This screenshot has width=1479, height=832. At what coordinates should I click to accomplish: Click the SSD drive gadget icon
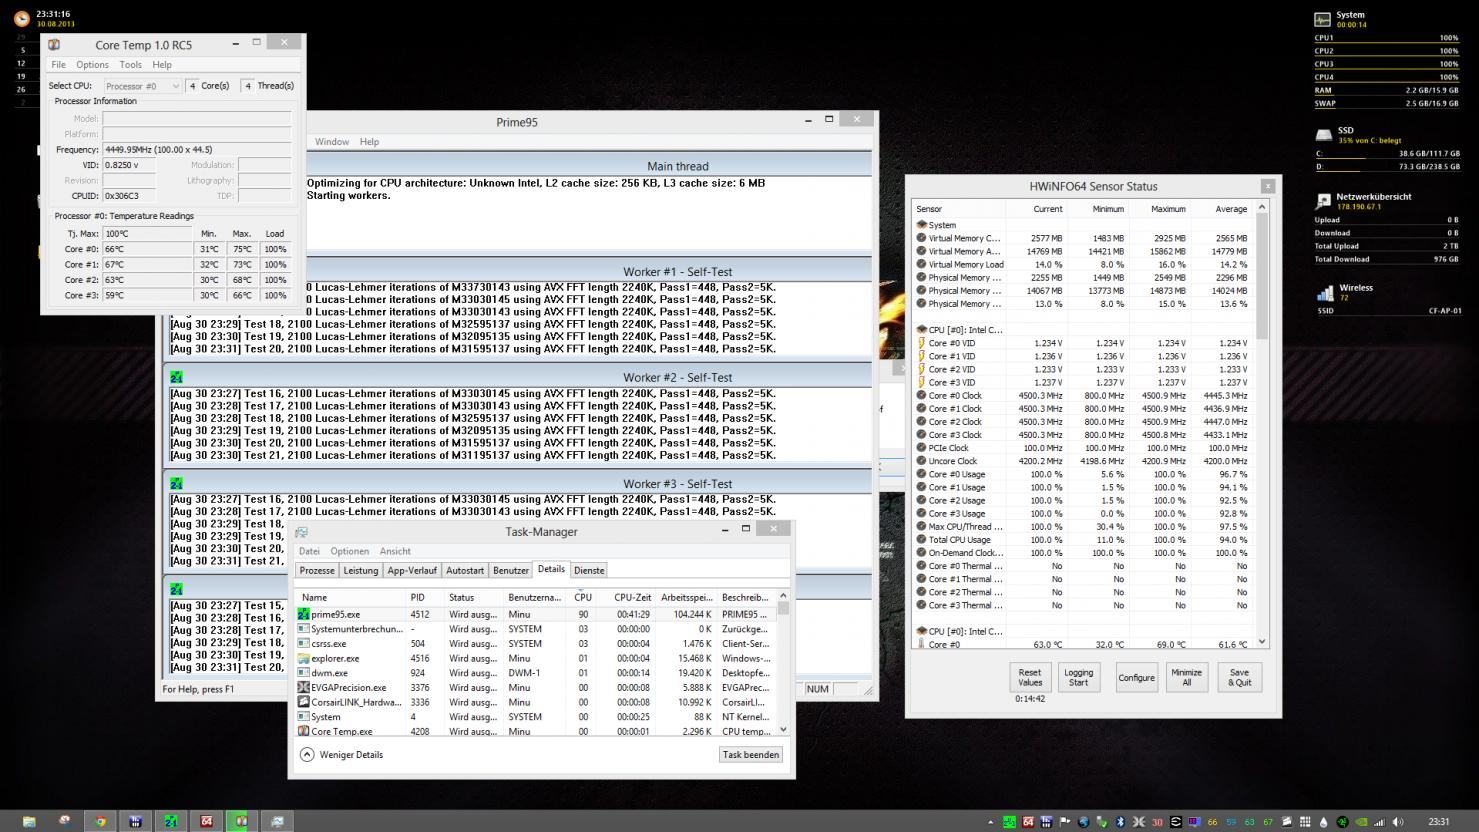(1323, 135)
